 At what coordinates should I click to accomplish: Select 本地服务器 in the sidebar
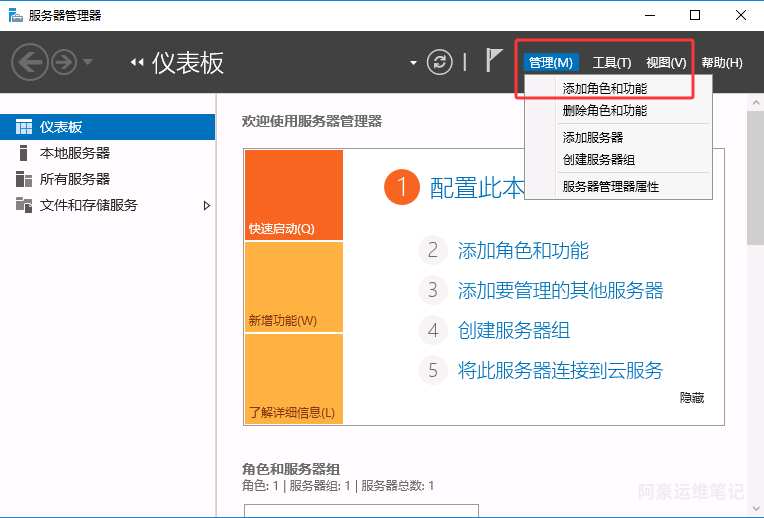click(x=107, y=153)
